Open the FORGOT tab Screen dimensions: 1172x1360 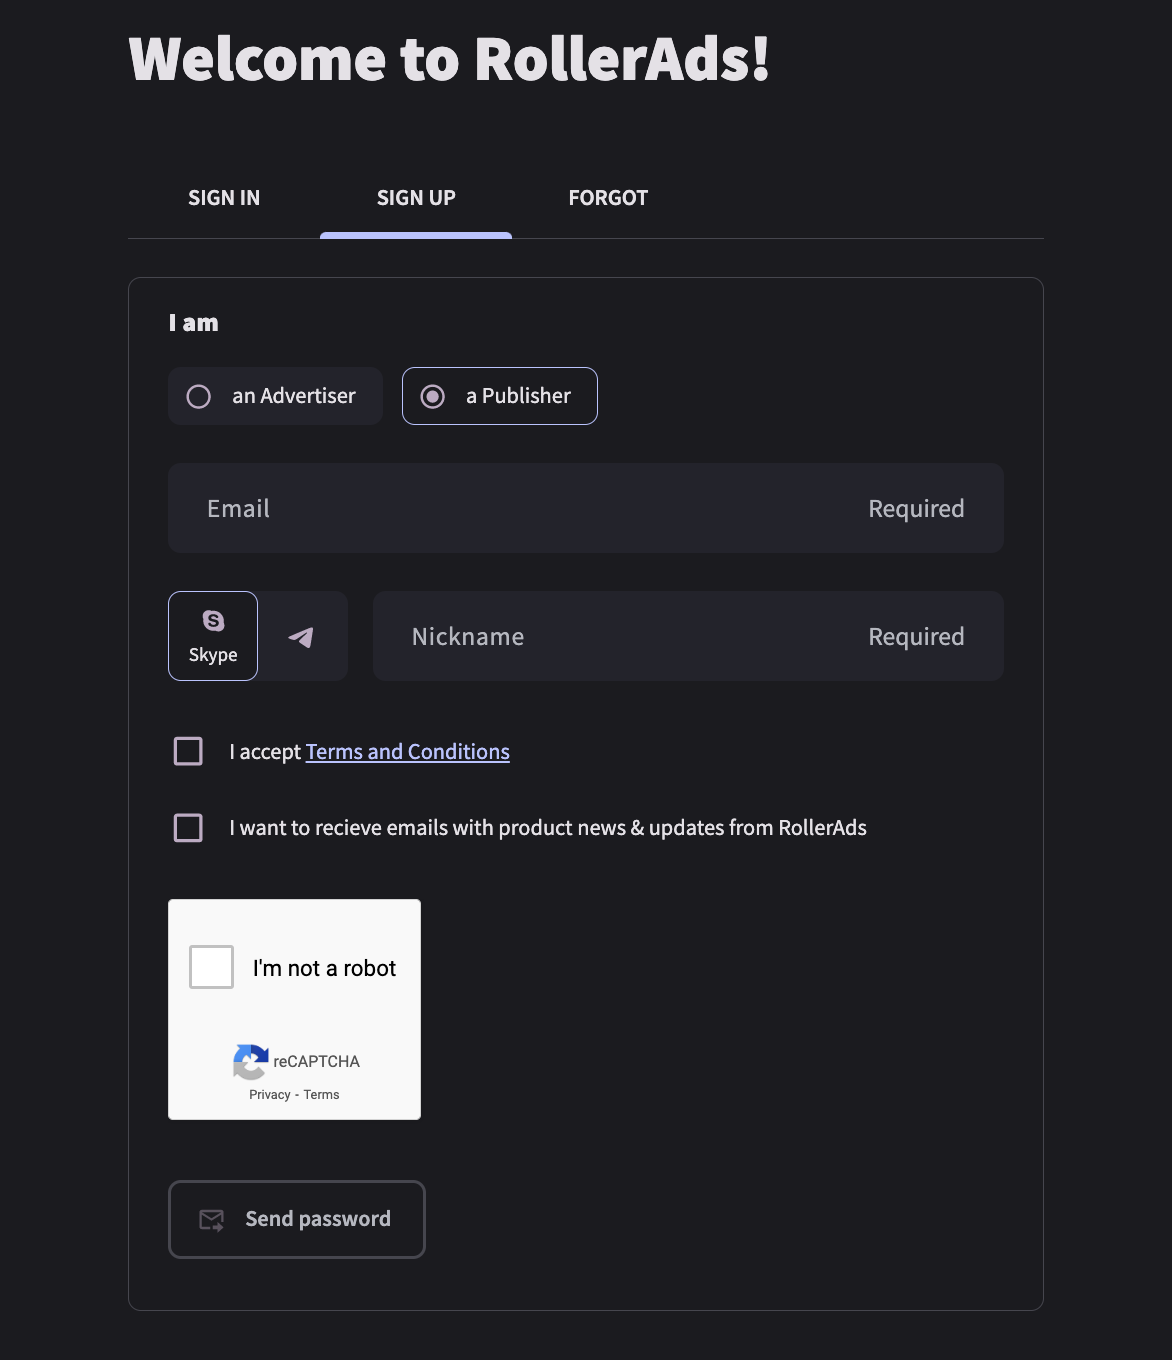(x=608, y=198)
